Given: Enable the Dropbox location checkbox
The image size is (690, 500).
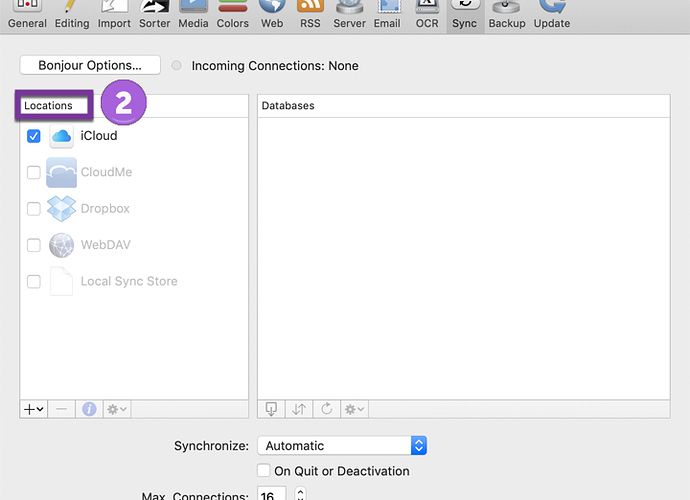Looking at the screenshot, I should click(34, 209).
